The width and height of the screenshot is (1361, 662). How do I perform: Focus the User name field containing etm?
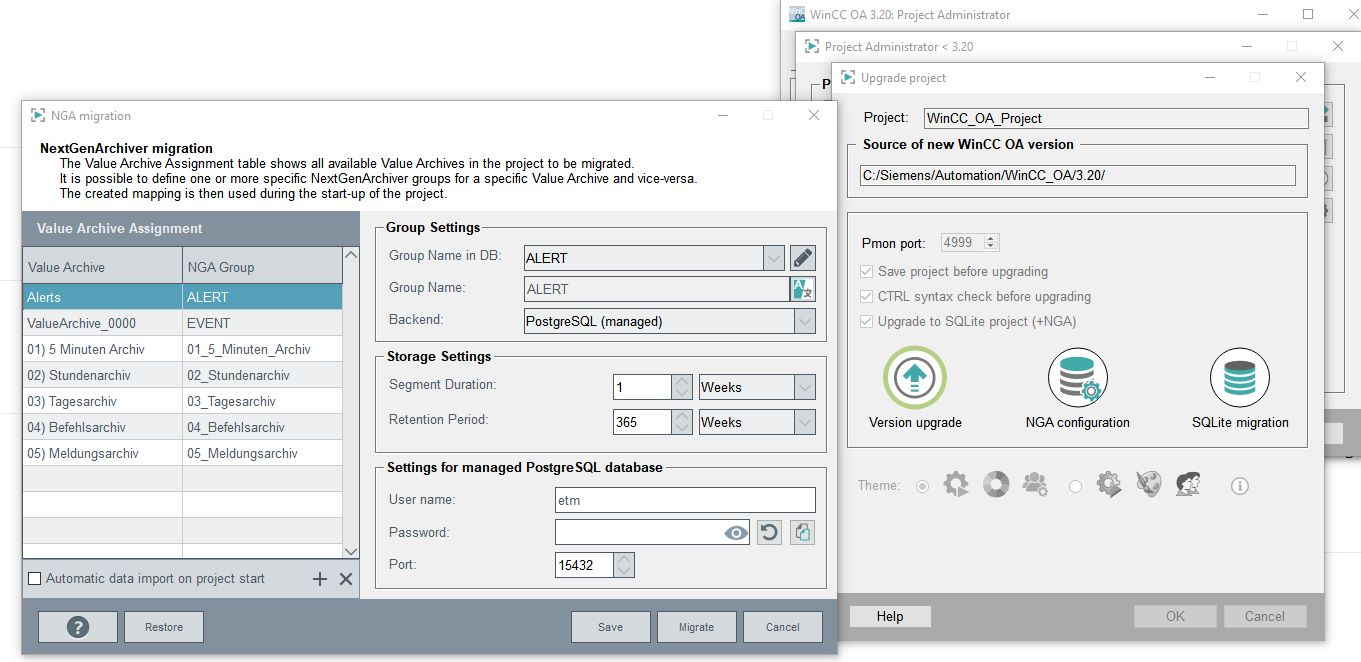[685, 500]
